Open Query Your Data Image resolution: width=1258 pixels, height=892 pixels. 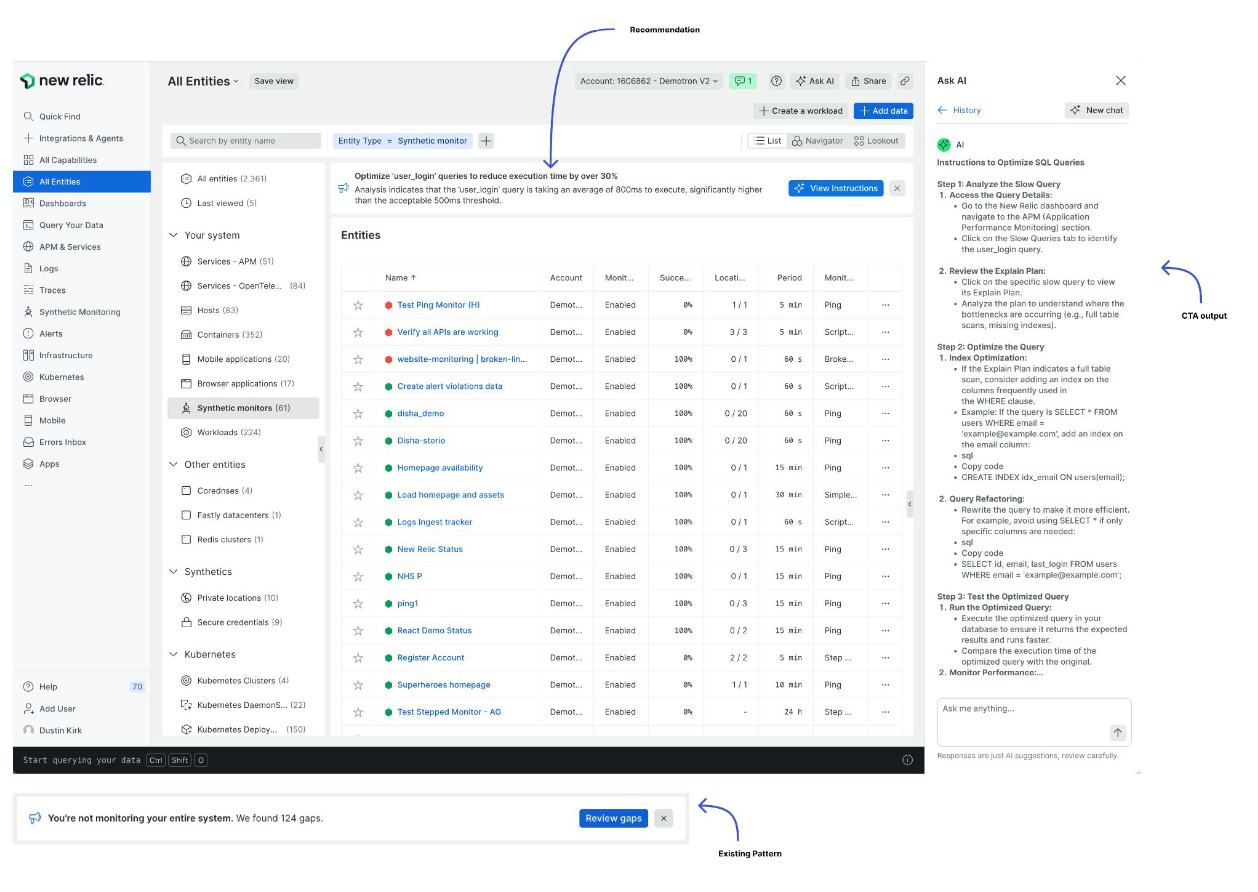pos(71,225)
